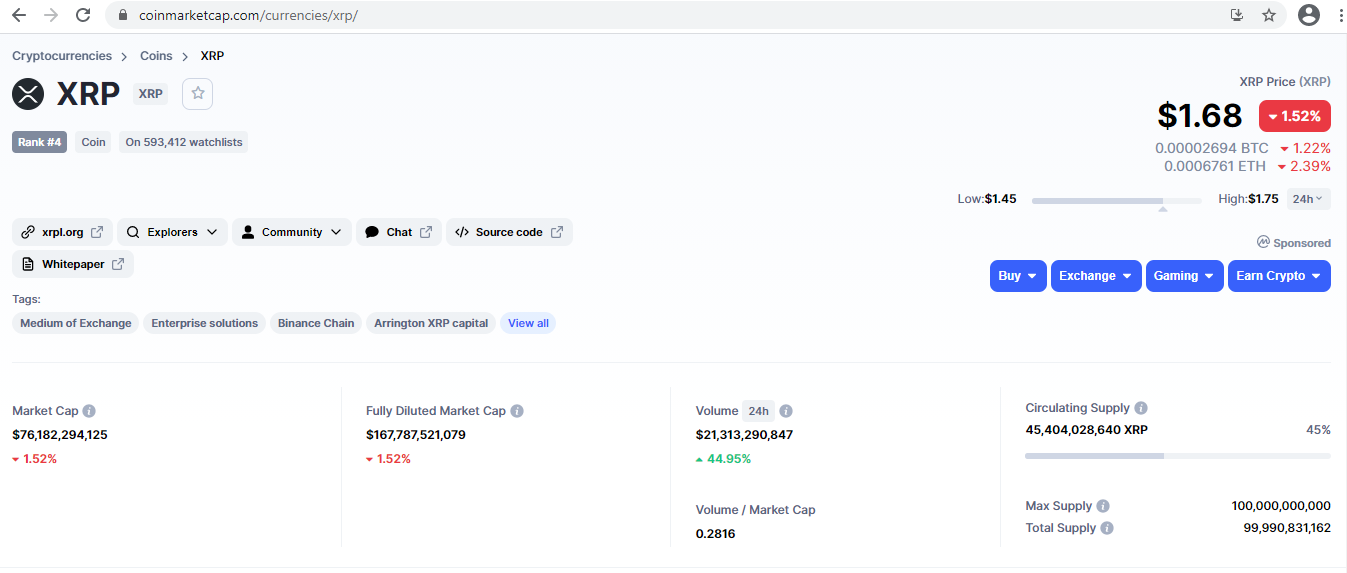Click the $1.68 price value
Image resolution: width=1347 pixels, height=573 pixels.
coord(1199,116)
